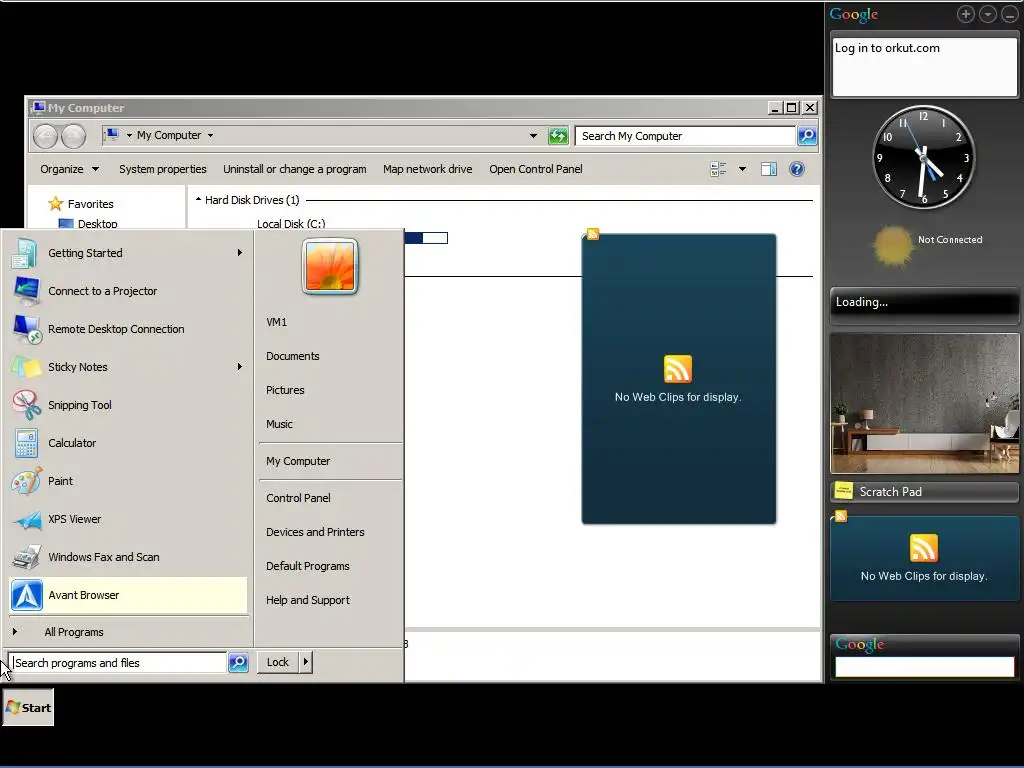Open the Google sidebar menu down-arrow icon
Viewport: 1024px width, 768px height.
[987, 14]
